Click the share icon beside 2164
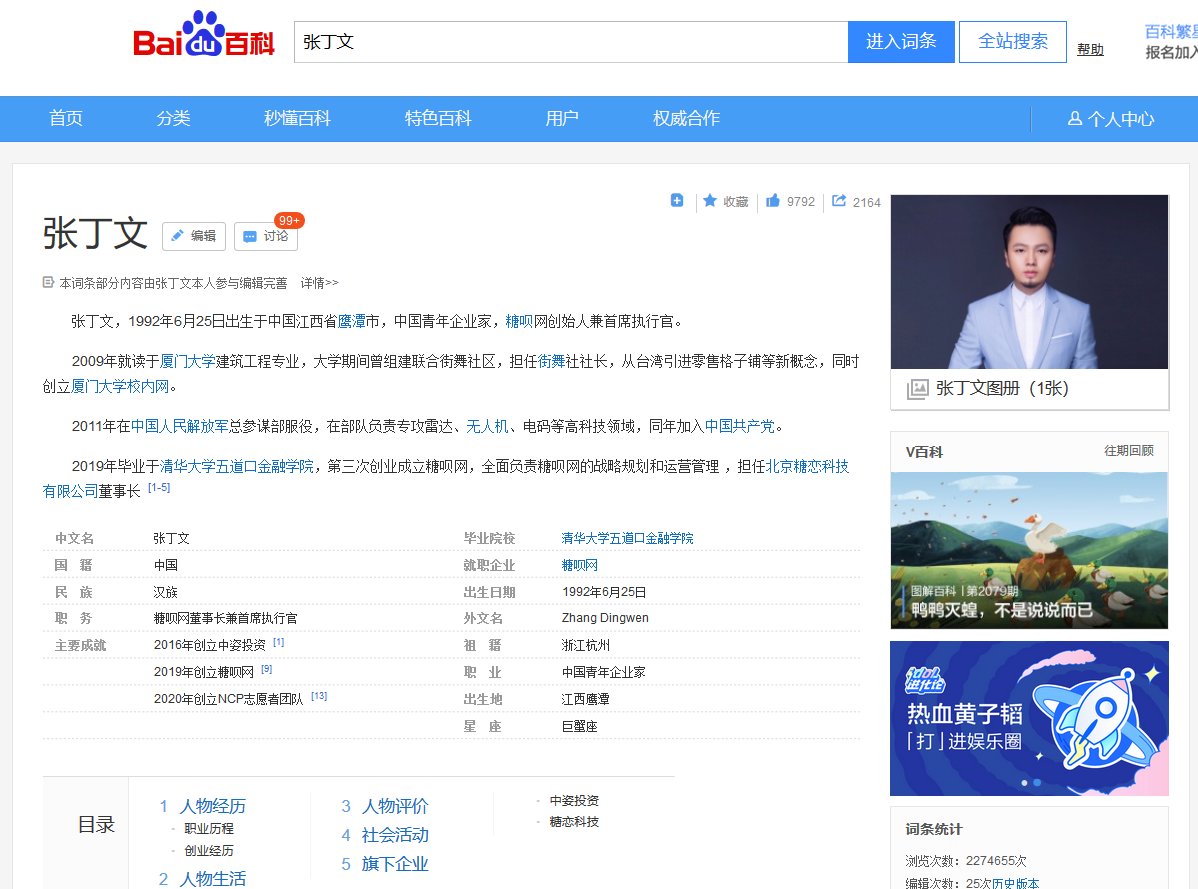The height and width of the screenshot is (889, 1198). tap(839, 200)
